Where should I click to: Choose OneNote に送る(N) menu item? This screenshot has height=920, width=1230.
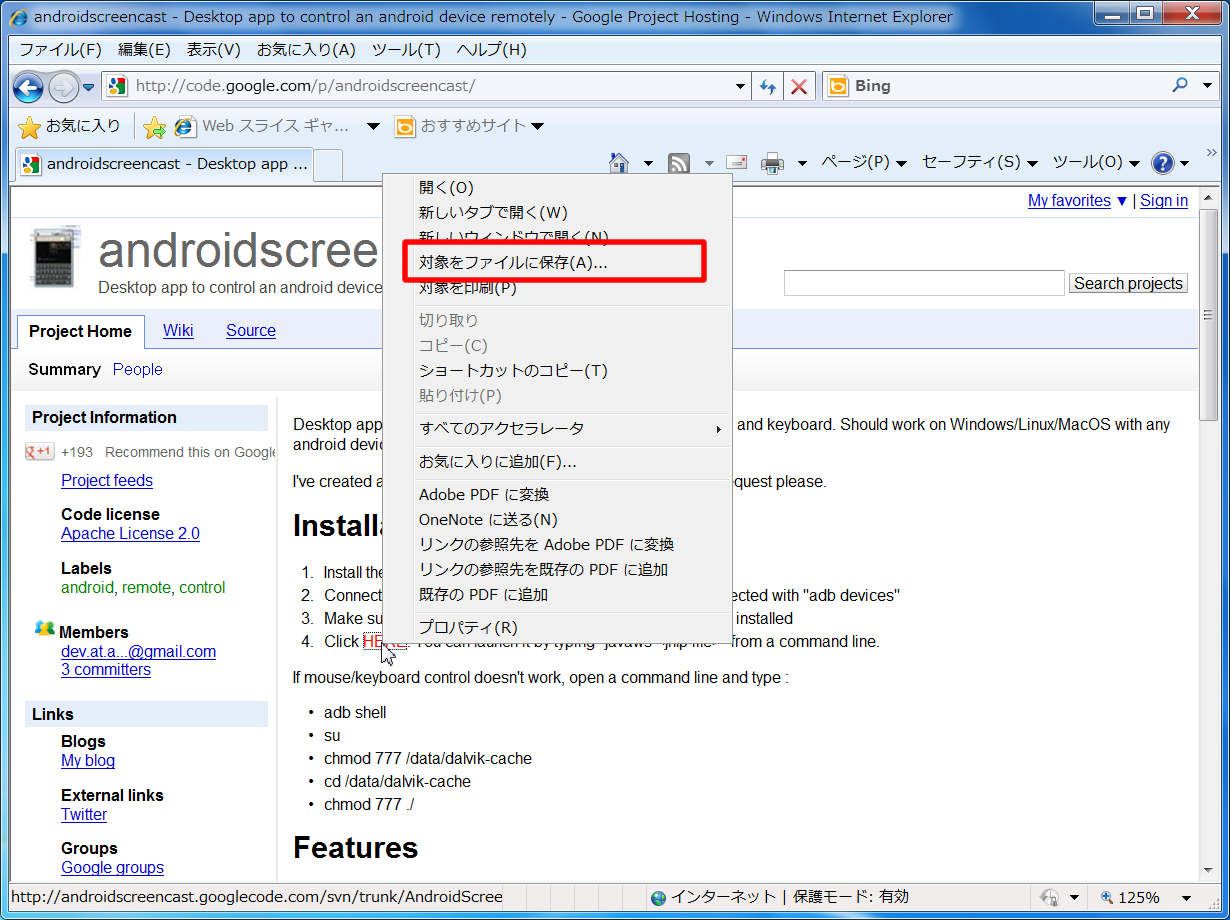point(558,520)
